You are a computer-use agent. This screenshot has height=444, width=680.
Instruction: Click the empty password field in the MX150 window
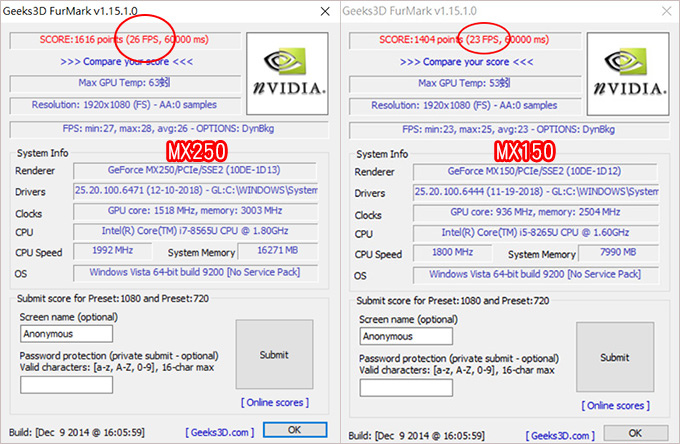[x=406, y=388]
